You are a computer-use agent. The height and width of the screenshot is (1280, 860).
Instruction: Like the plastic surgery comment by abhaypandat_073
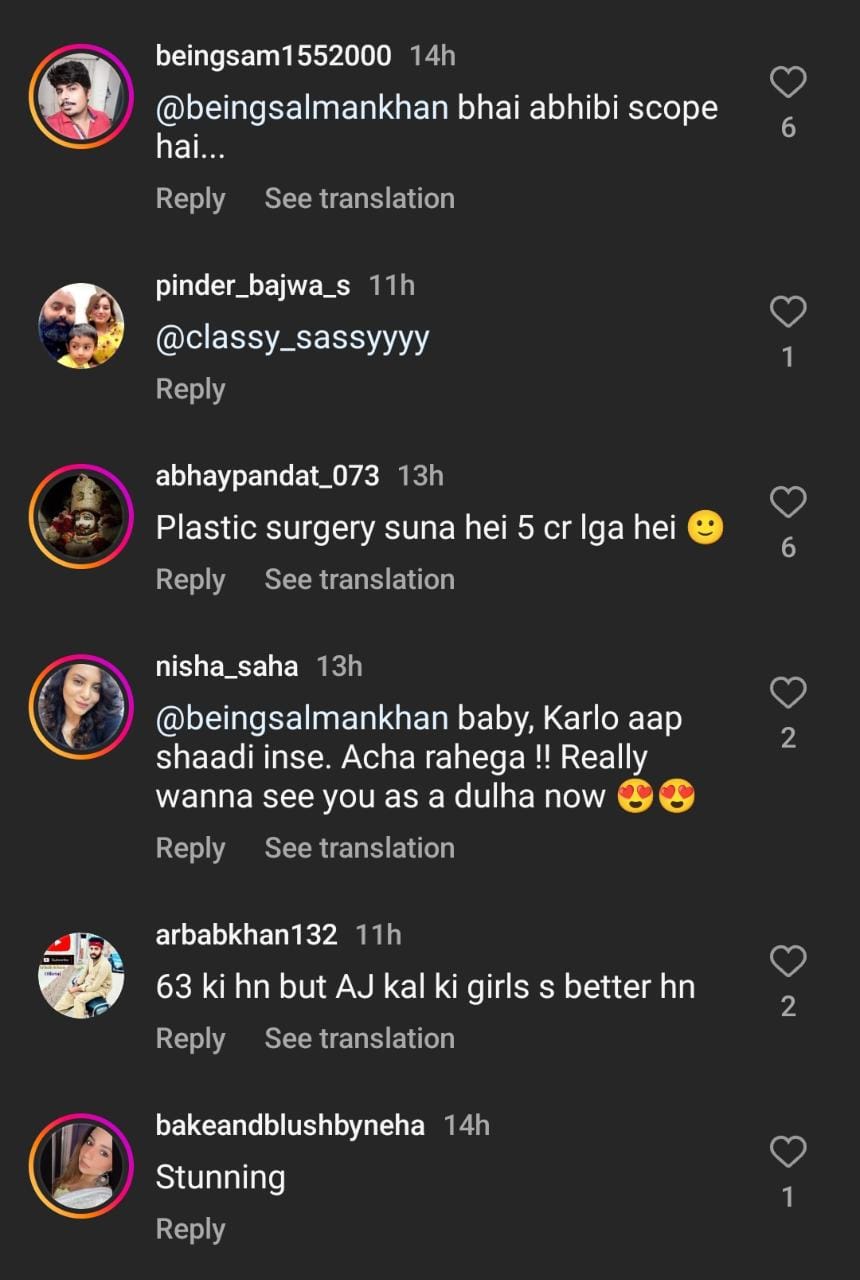(x=788, y=503)
